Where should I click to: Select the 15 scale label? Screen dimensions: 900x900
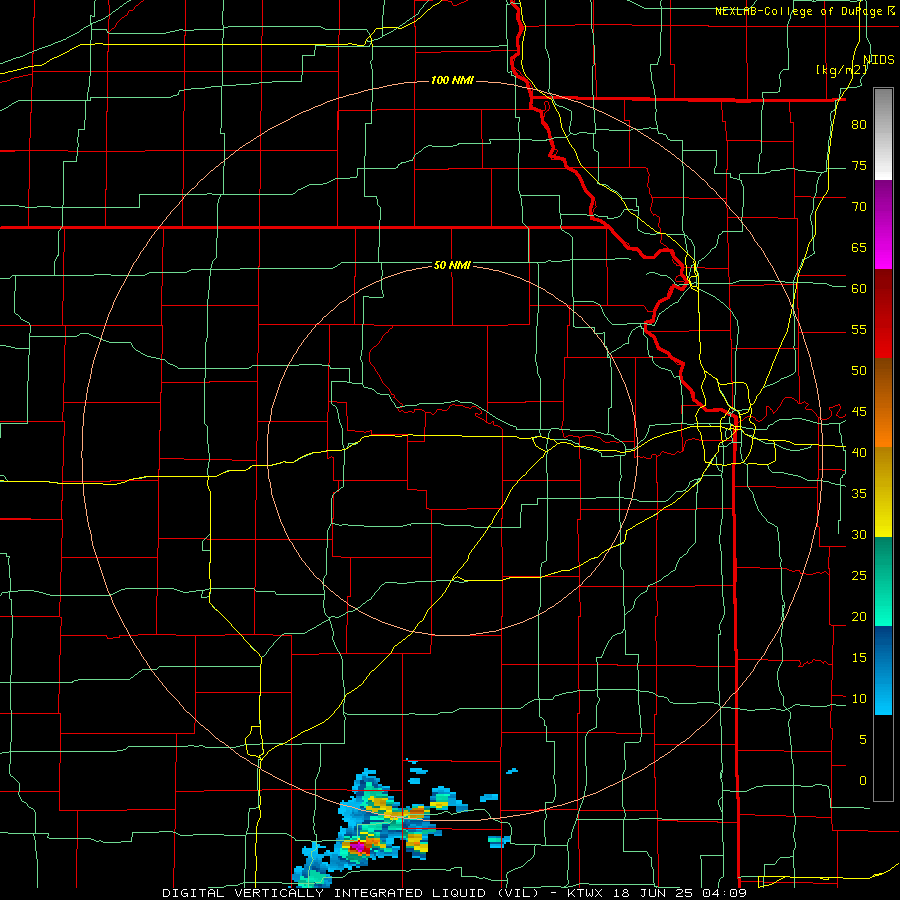pyautogui.click(x=859, y=658)
